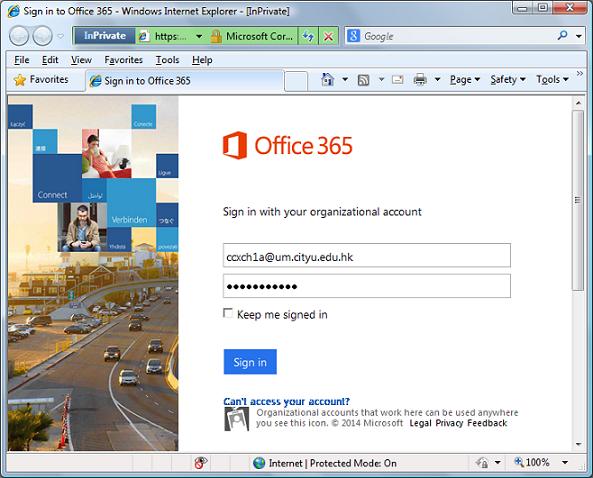This screenshot has height=478, width=593.
Task: Click the blue Sign in button
Action: [x=250, y=362]
